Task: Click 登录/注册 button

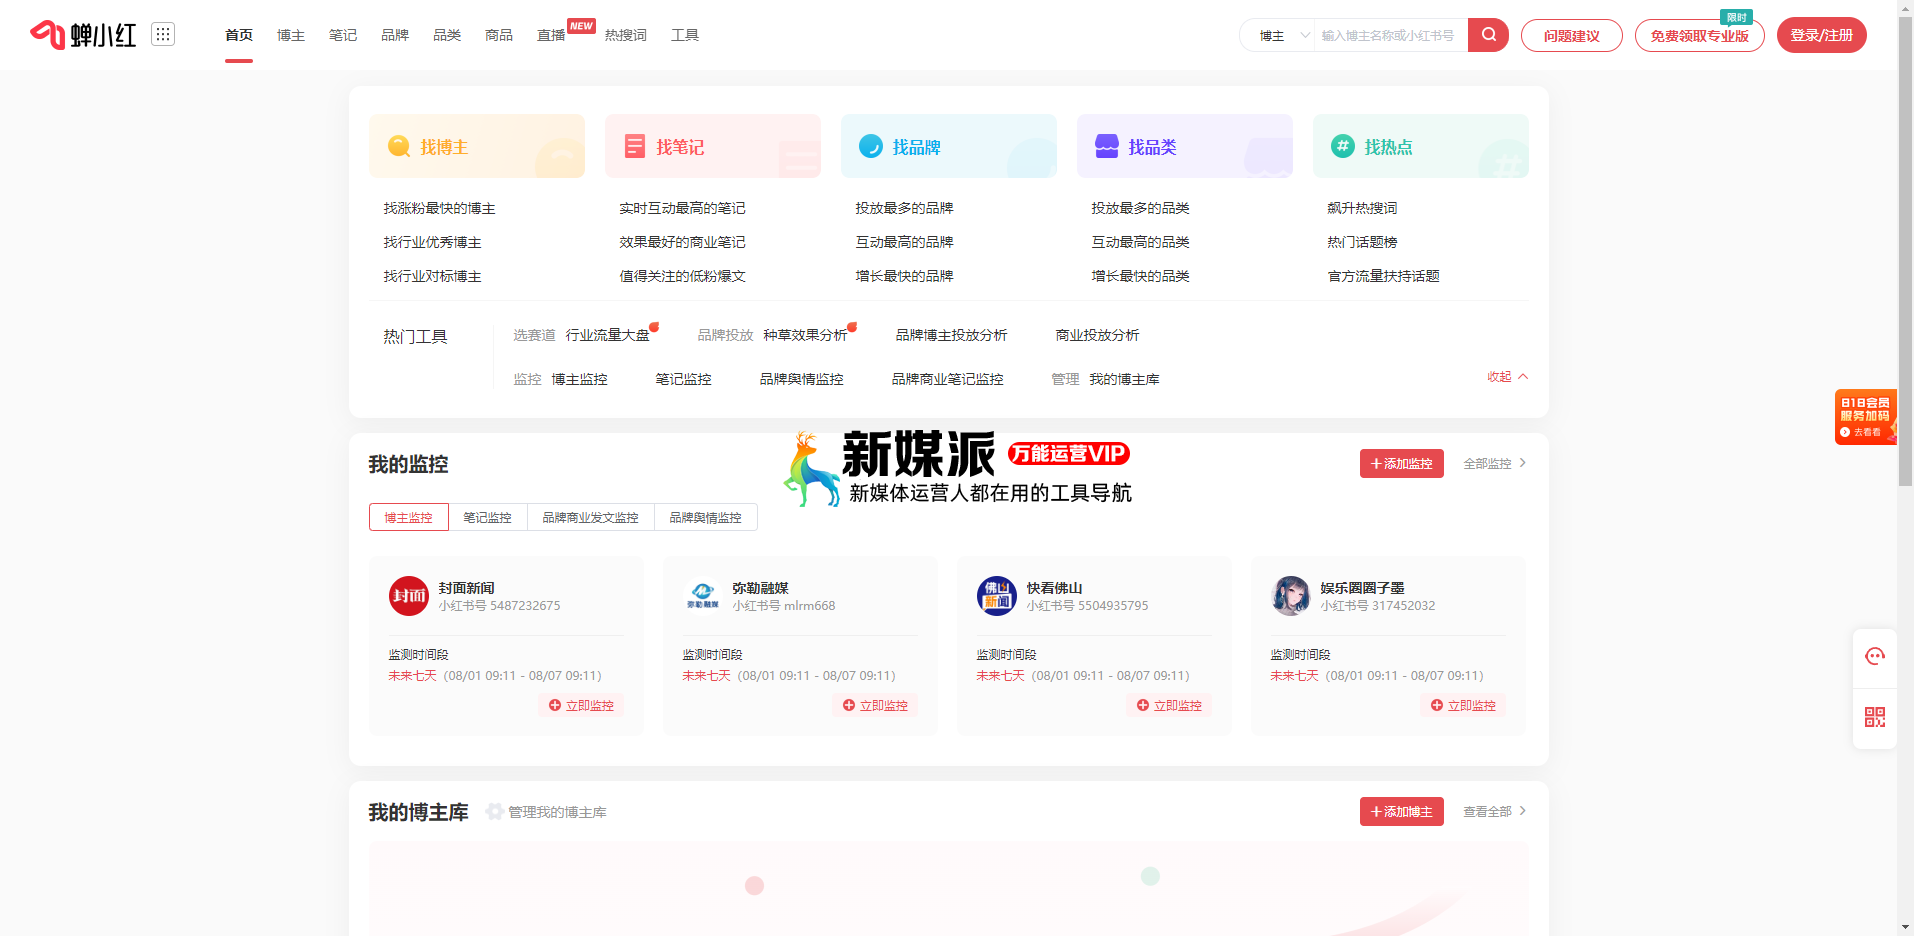Action: (1822, 35)
